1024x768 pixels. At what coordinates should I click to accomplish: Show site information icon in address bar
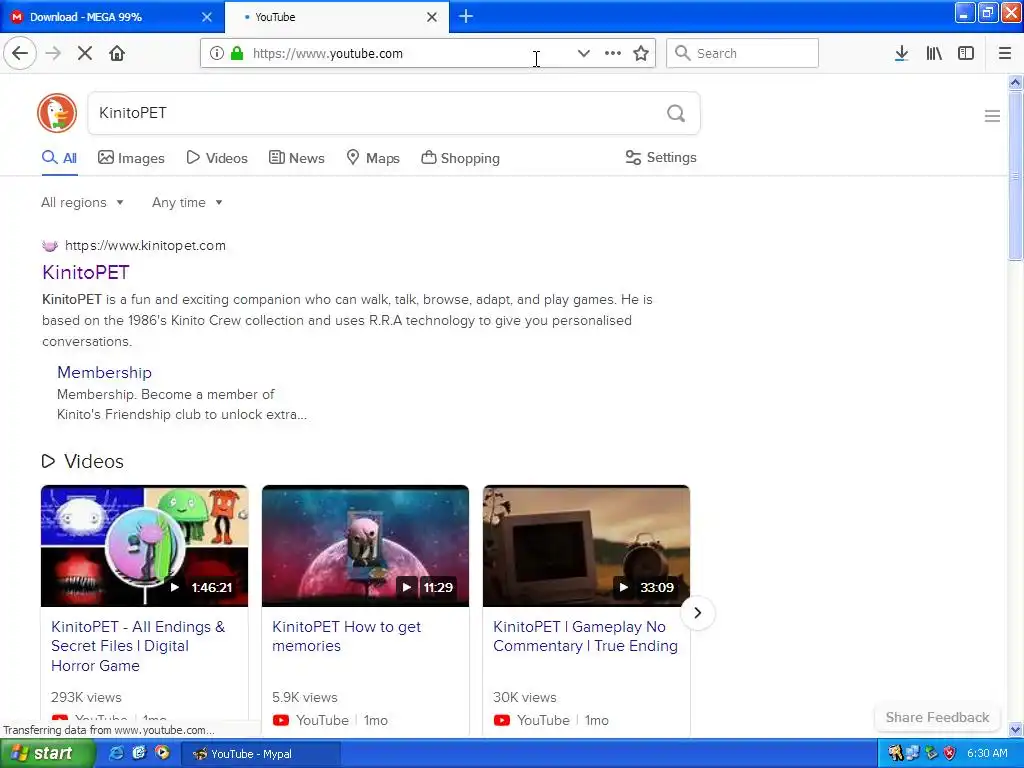[216, 54]
